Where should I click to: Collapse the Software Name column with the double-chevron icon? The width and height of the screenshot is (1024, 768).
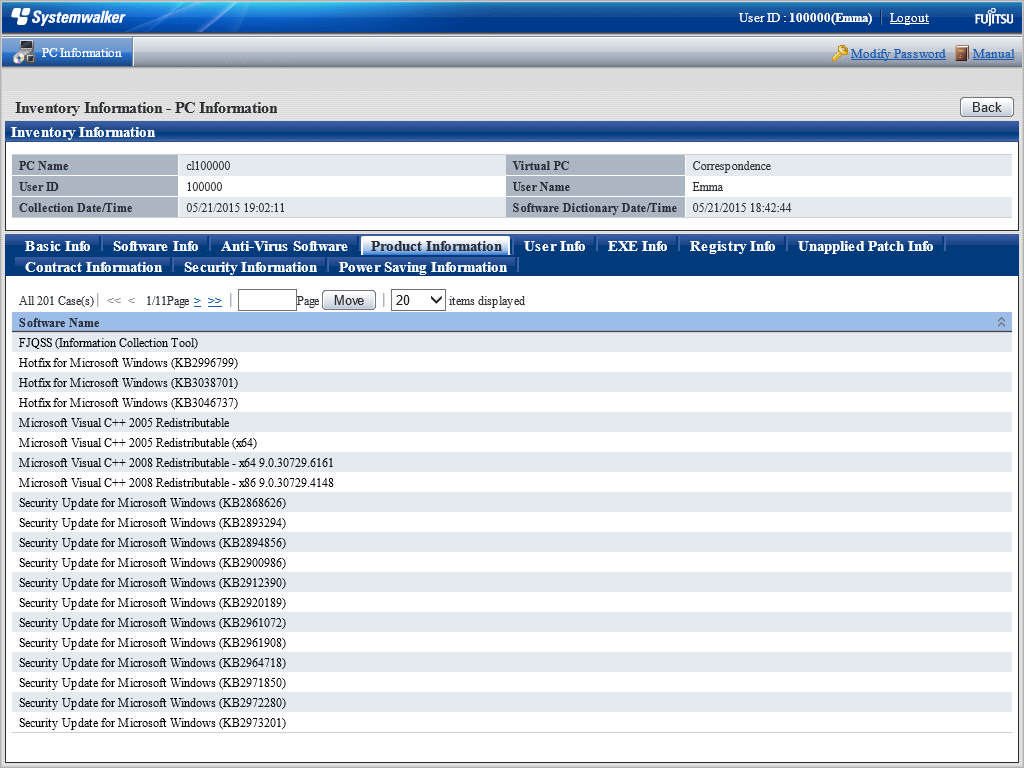1001,322
